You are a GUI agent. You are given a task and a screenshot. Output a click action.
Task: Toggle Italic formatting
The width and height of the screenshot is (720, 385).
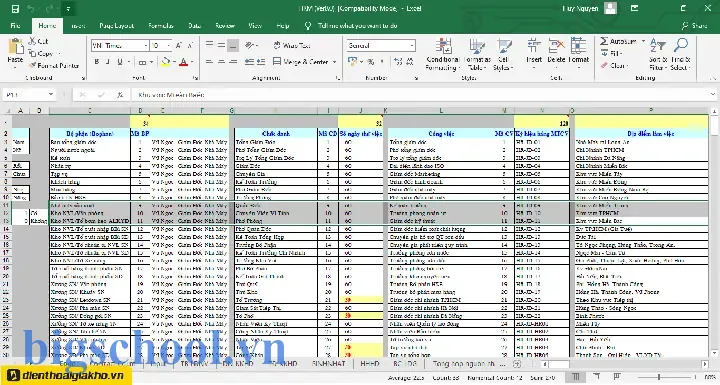click(108, 62)
